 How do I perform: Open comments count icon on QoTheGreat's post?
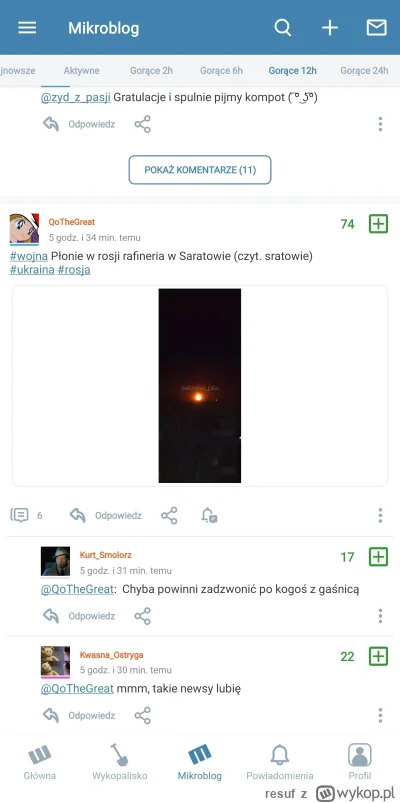click(x=20, y=515)
